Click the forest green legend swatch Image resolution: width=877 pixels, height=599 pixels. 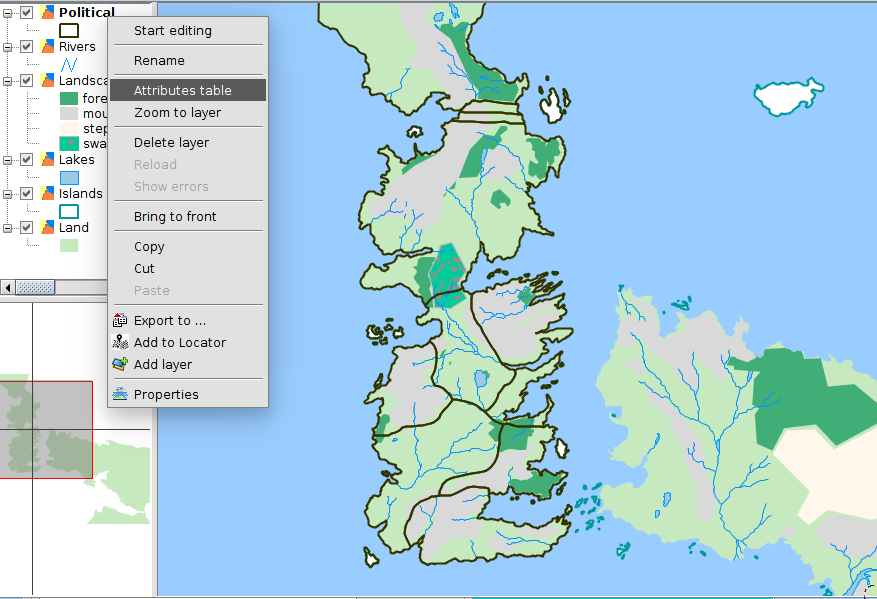[x=69, y=99]
